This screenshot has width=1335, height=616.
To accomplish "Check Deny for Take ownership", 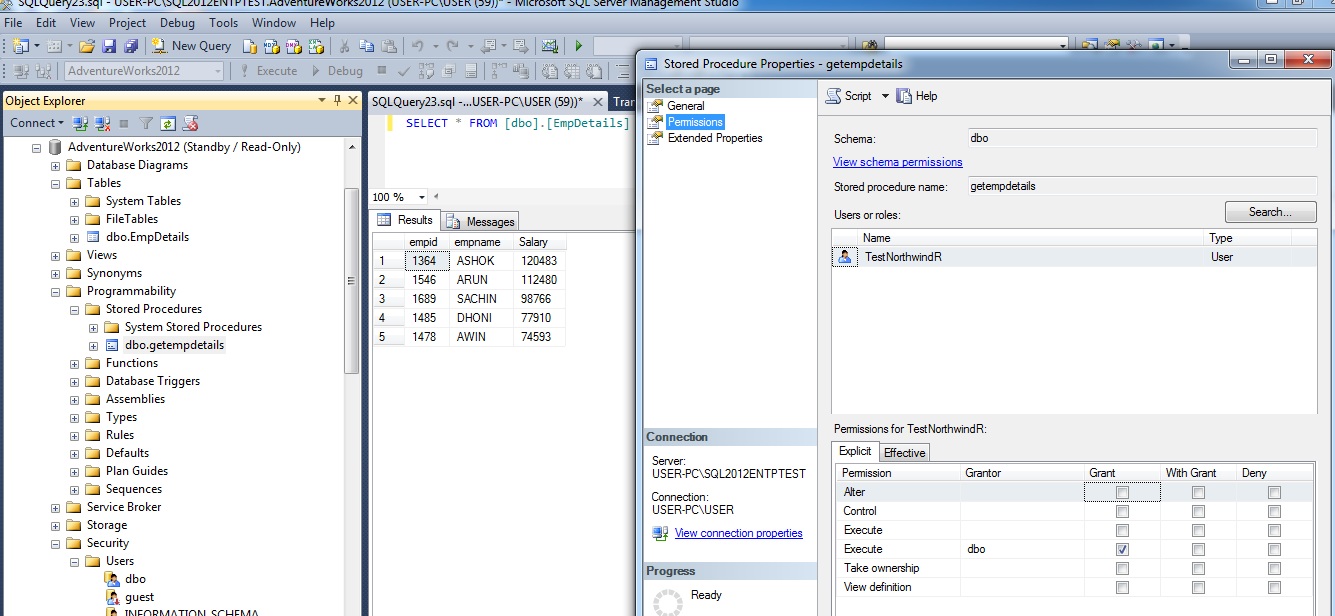I will pyautogui.click(x=1274, y=568).
